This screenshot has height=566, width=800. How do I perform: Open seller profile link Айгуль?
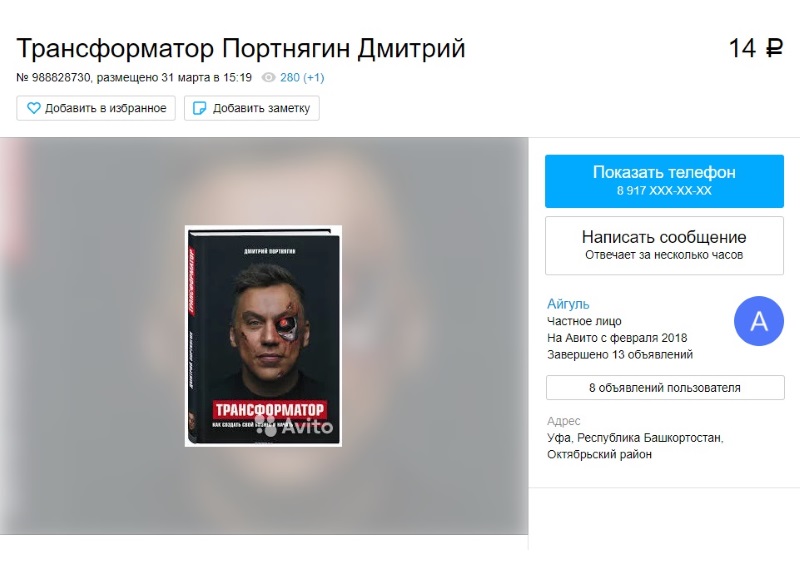(568, 304)
